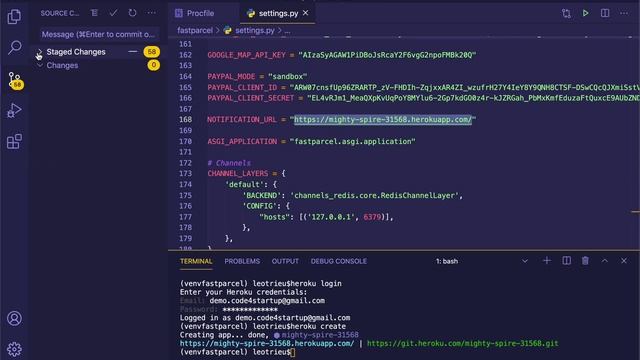Open the Extensions view

pos(14,141)
